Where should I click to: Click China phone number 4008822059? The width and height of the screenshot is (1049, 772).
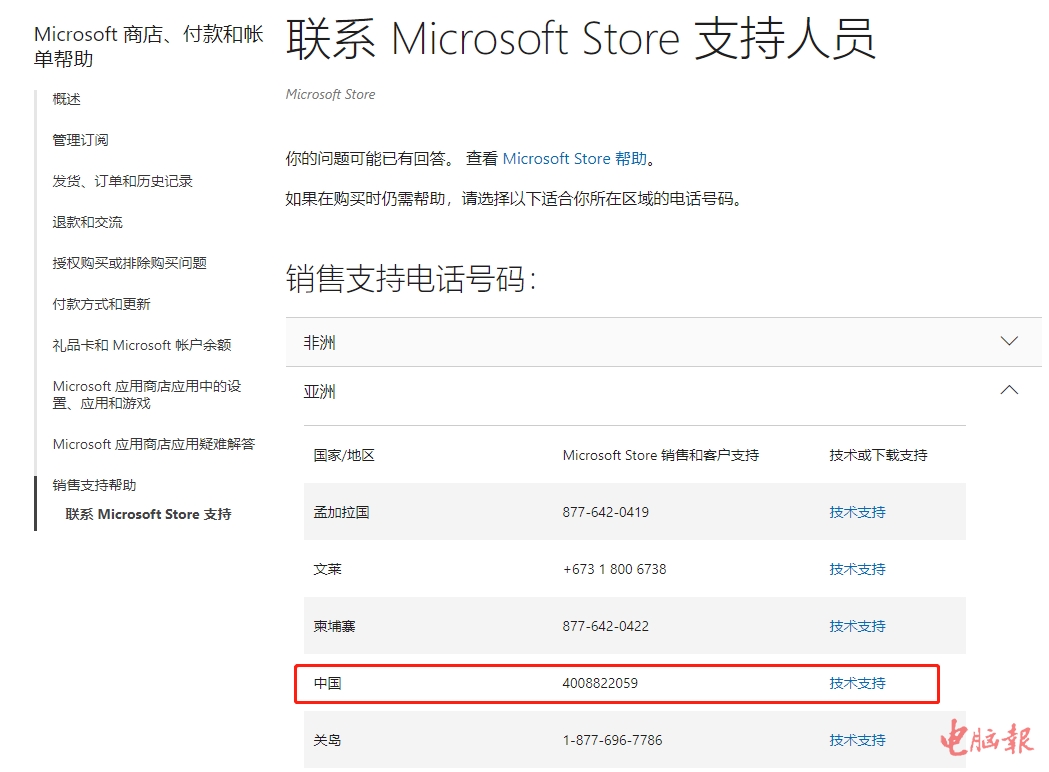[x=600, y=683]
